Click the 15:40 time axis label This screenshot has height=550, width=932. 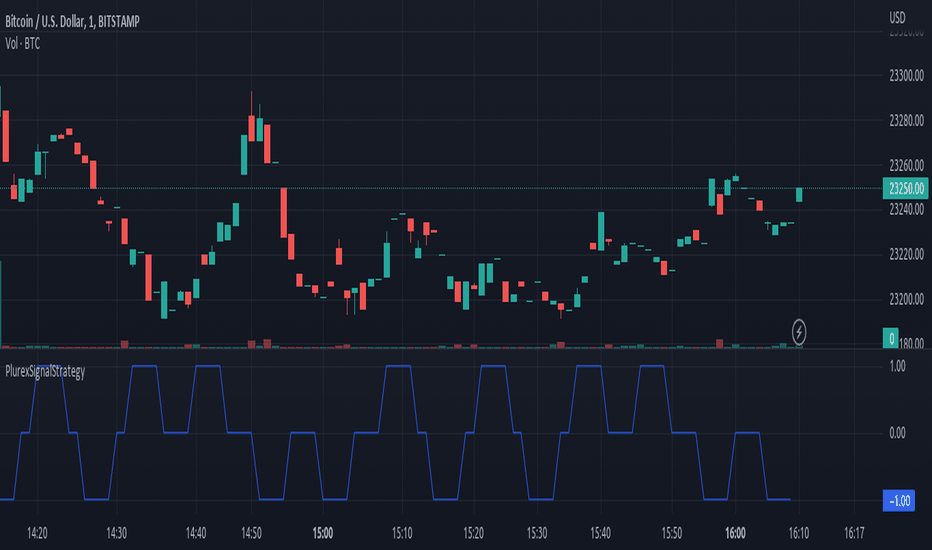[x=600, y=533]
